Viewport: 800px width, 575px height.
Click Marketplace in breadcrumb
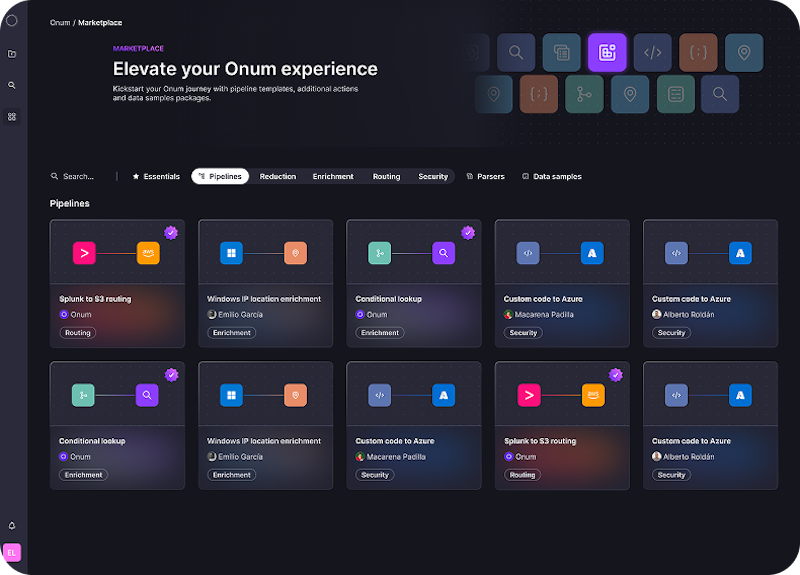click(x=100, y=22)
